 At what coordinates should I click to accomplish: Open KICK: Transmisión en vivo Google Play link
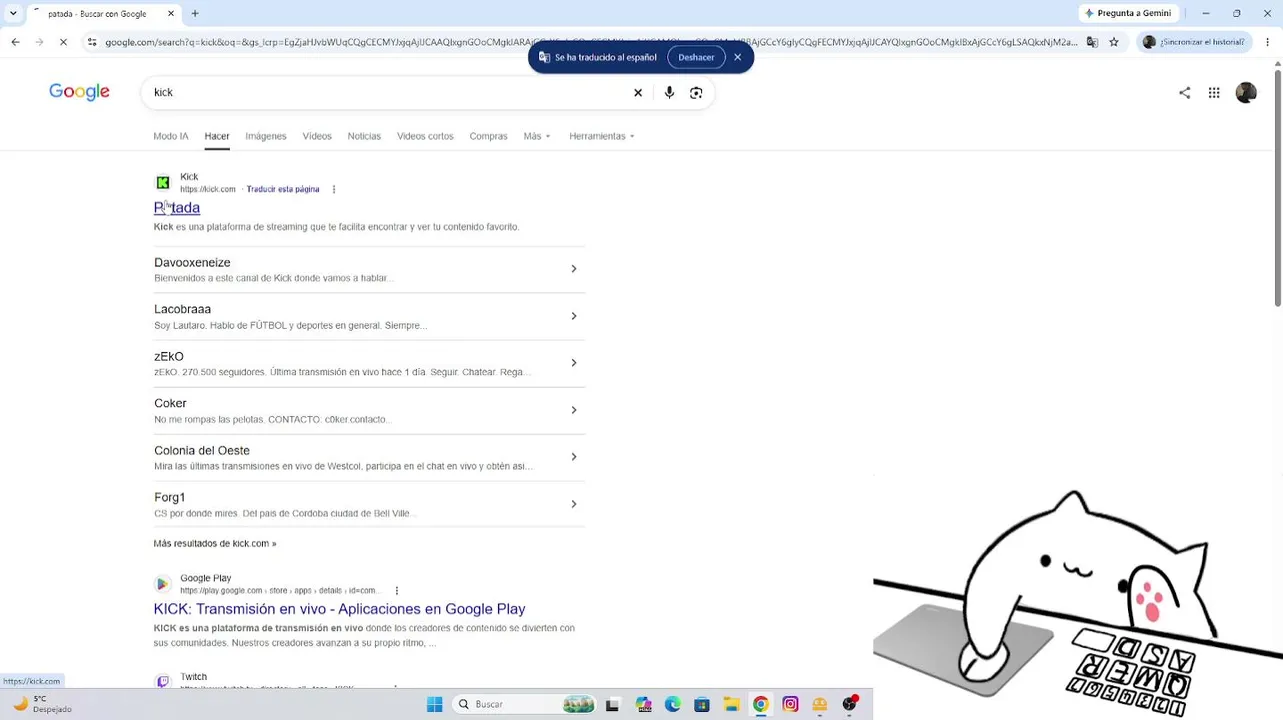(x=339, y=609)
